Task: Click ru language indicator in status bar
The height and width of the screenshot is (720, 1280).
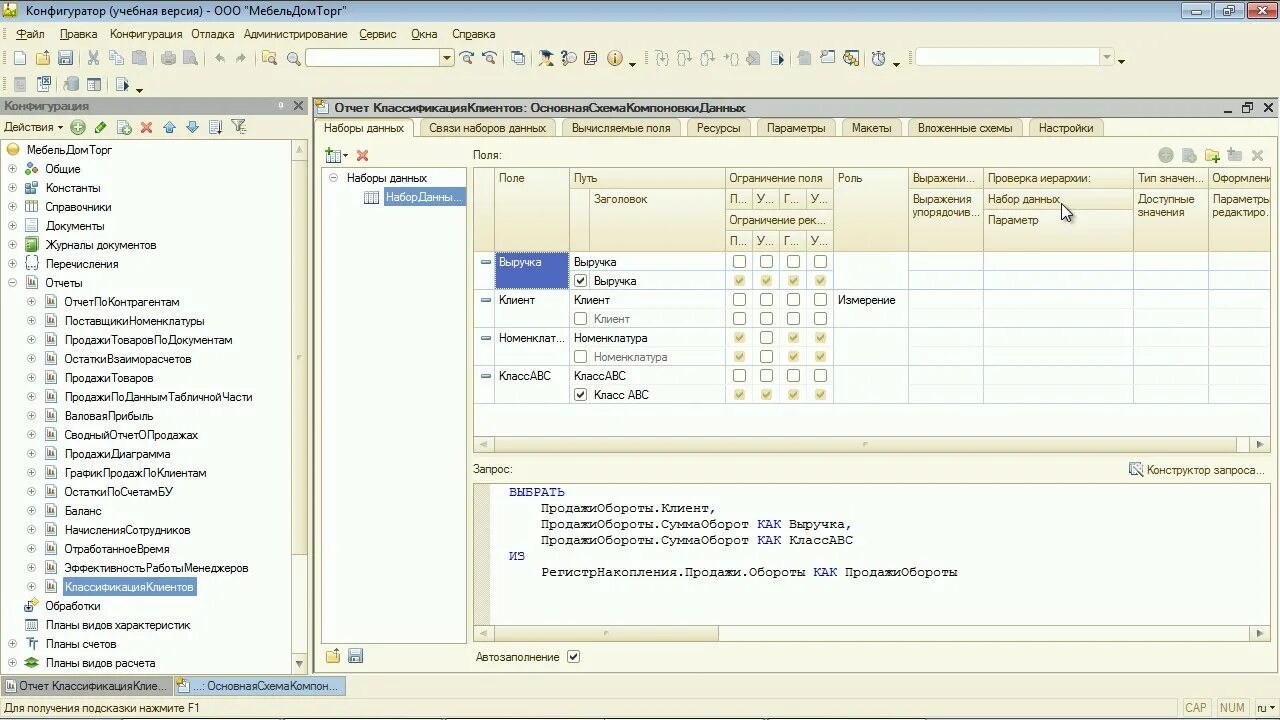Action: tap(1264, 708)
